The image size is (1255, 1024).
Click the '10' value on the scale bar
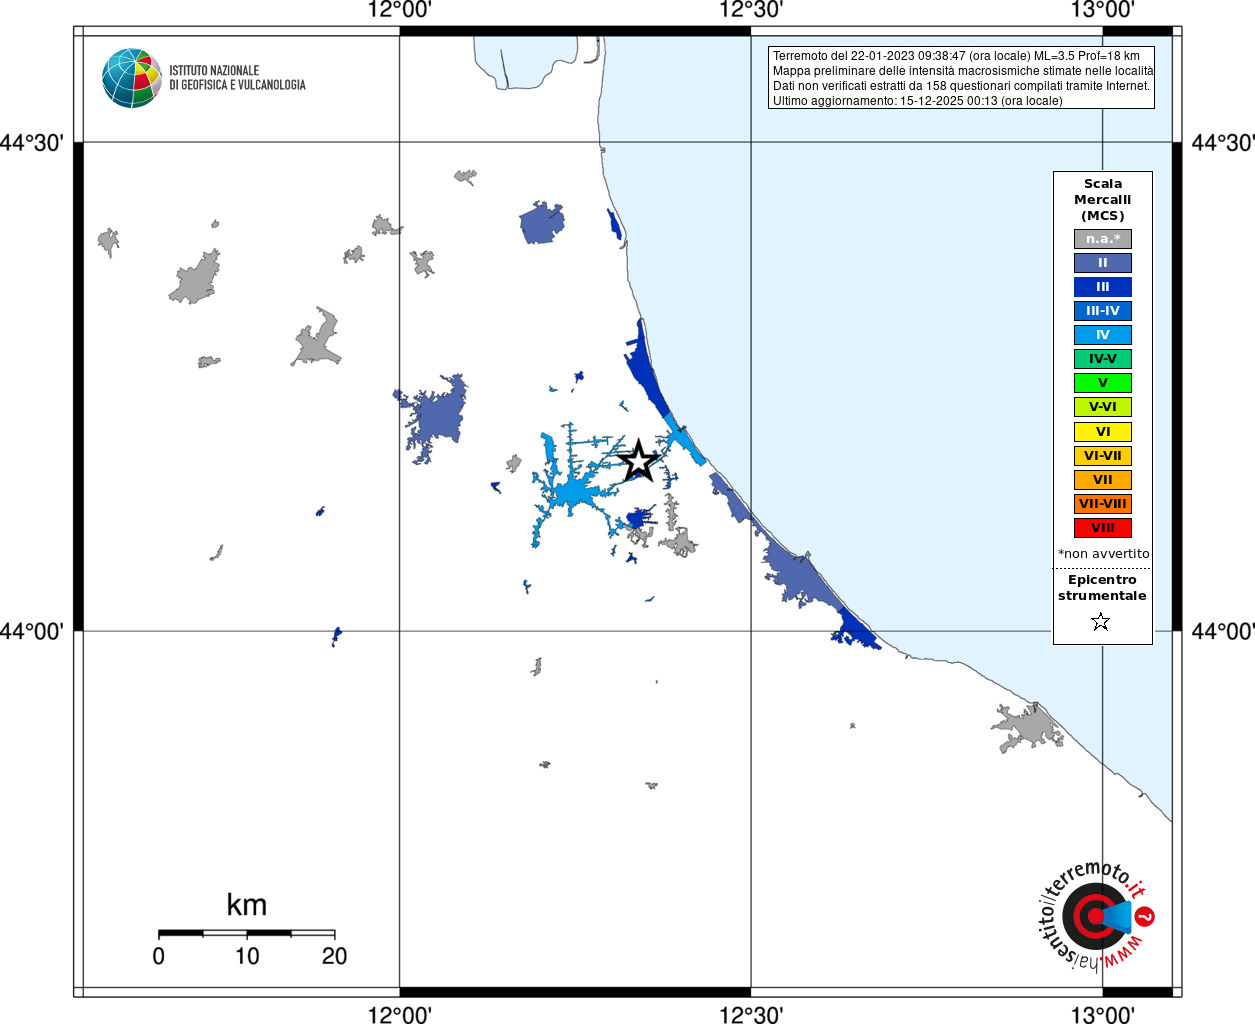pyautogui.click(x=247, y=956)
